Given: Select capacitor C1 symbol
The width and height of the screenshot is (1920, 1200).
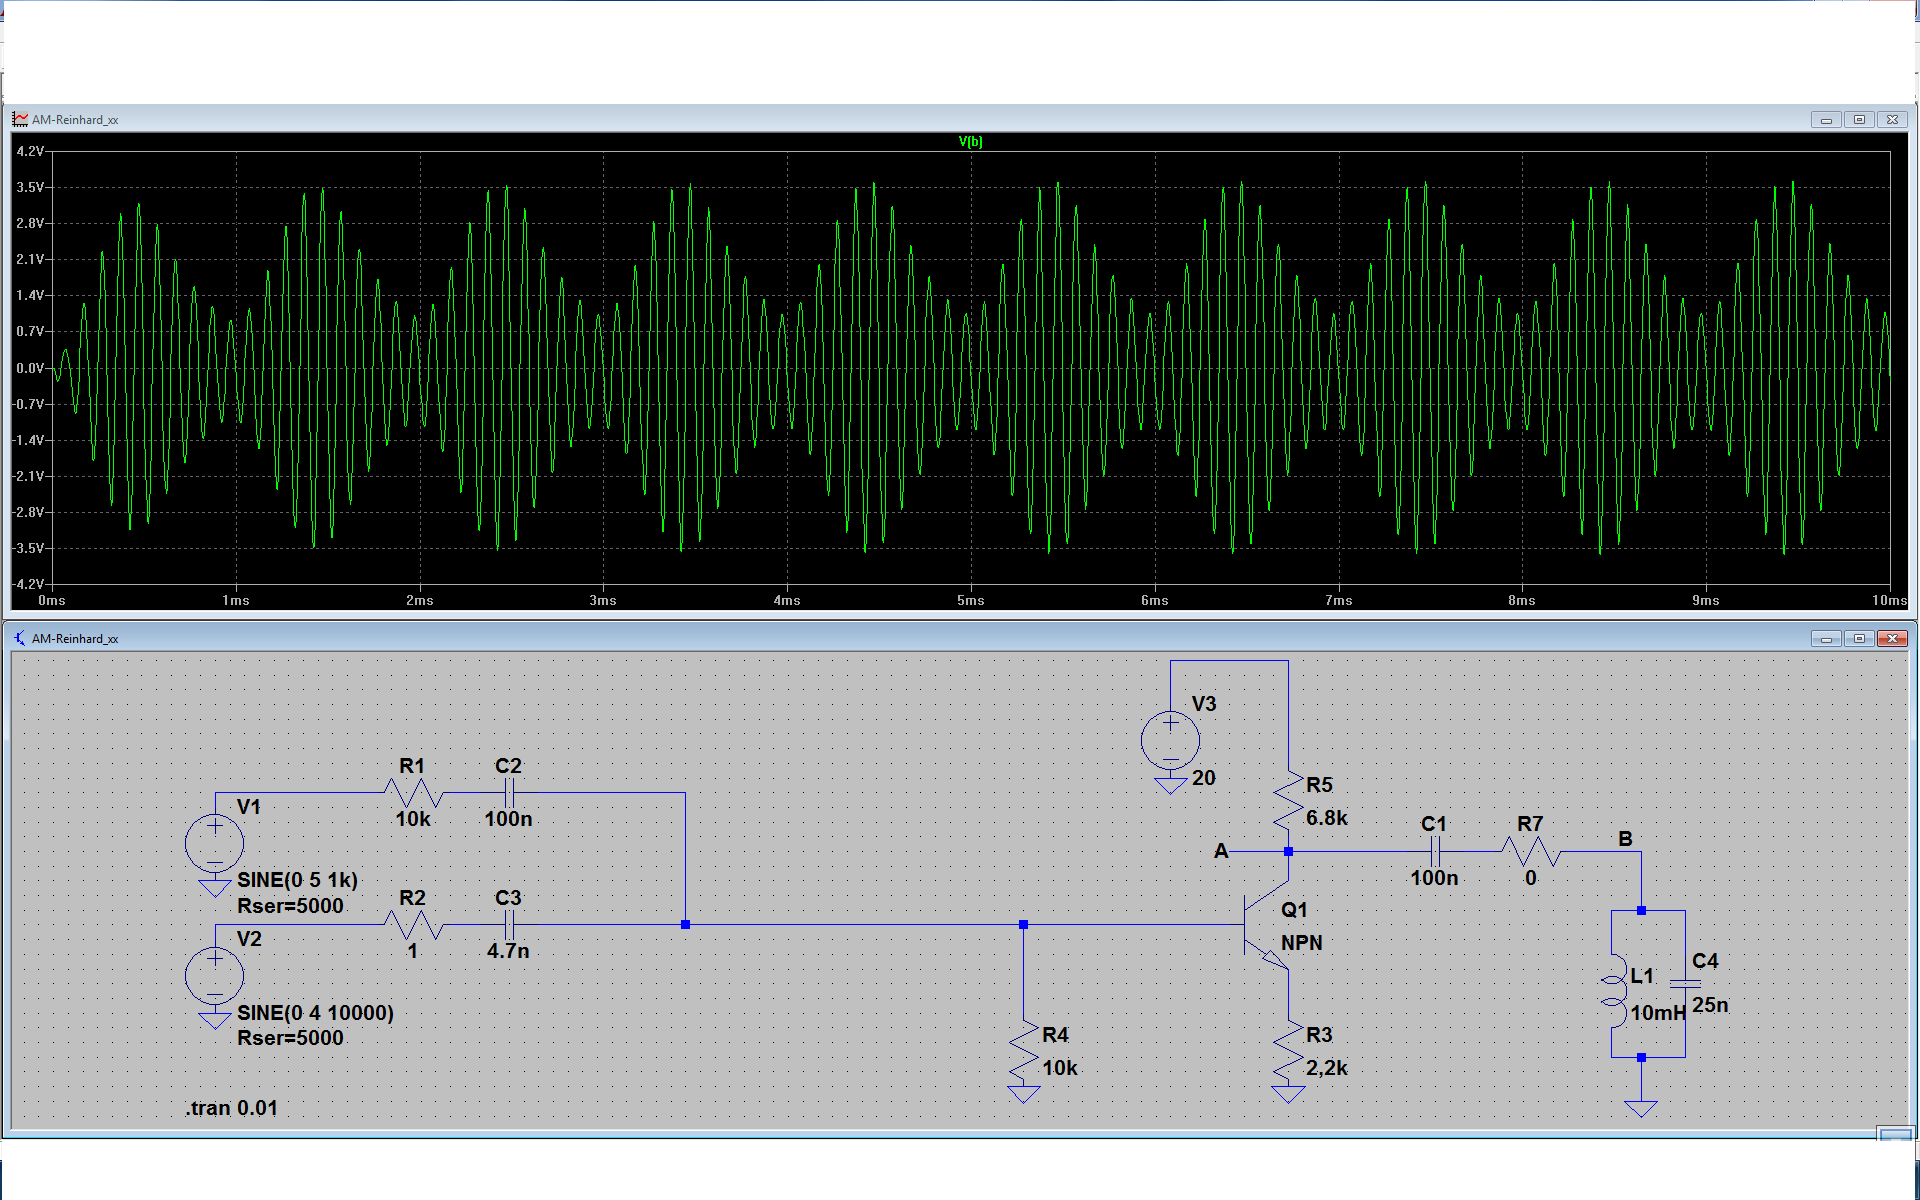Looking at the screenshot, I should [x=1434, y=852].
